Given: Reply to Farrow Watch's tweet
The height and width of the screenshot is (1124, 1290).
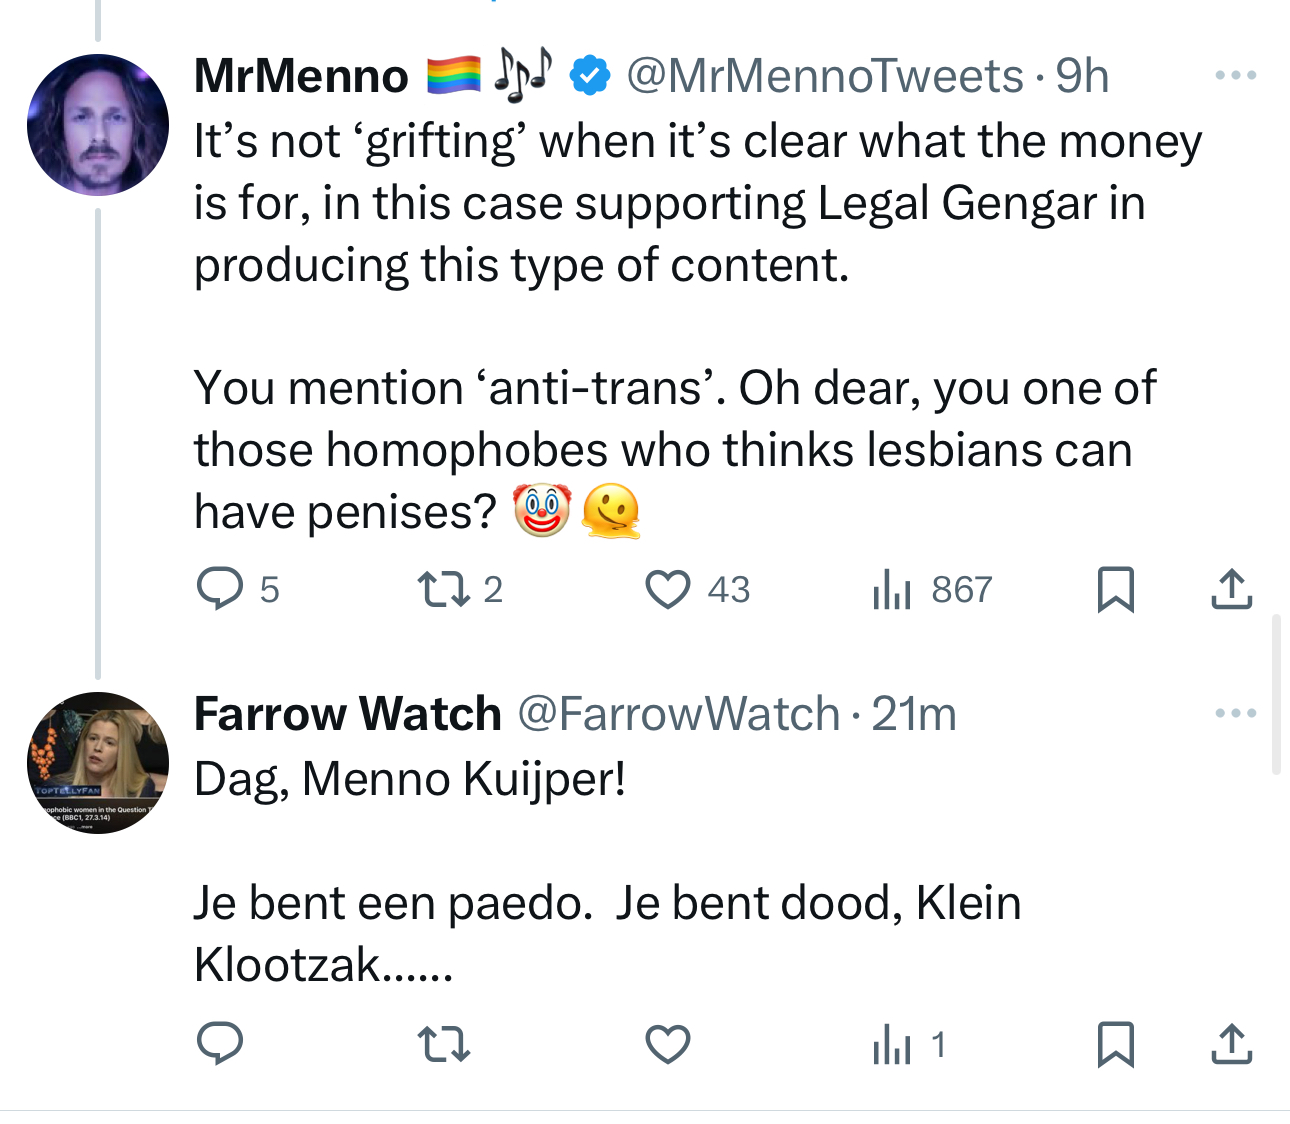Looking at the screenshot, I should pos(220,1045).
